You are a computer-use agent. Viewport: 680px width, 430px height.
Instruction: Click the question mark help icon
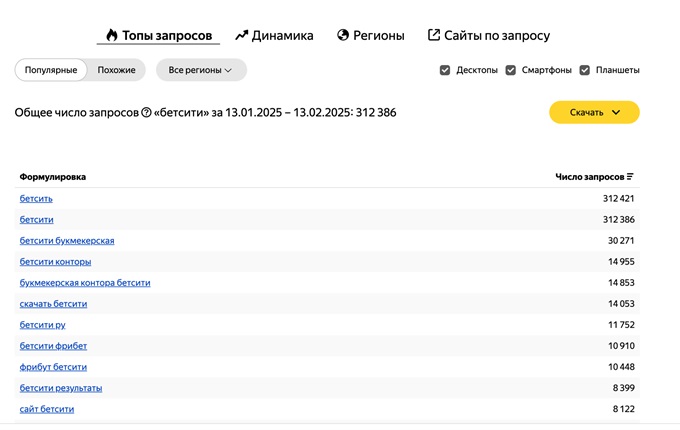click(x=147, y=113)
